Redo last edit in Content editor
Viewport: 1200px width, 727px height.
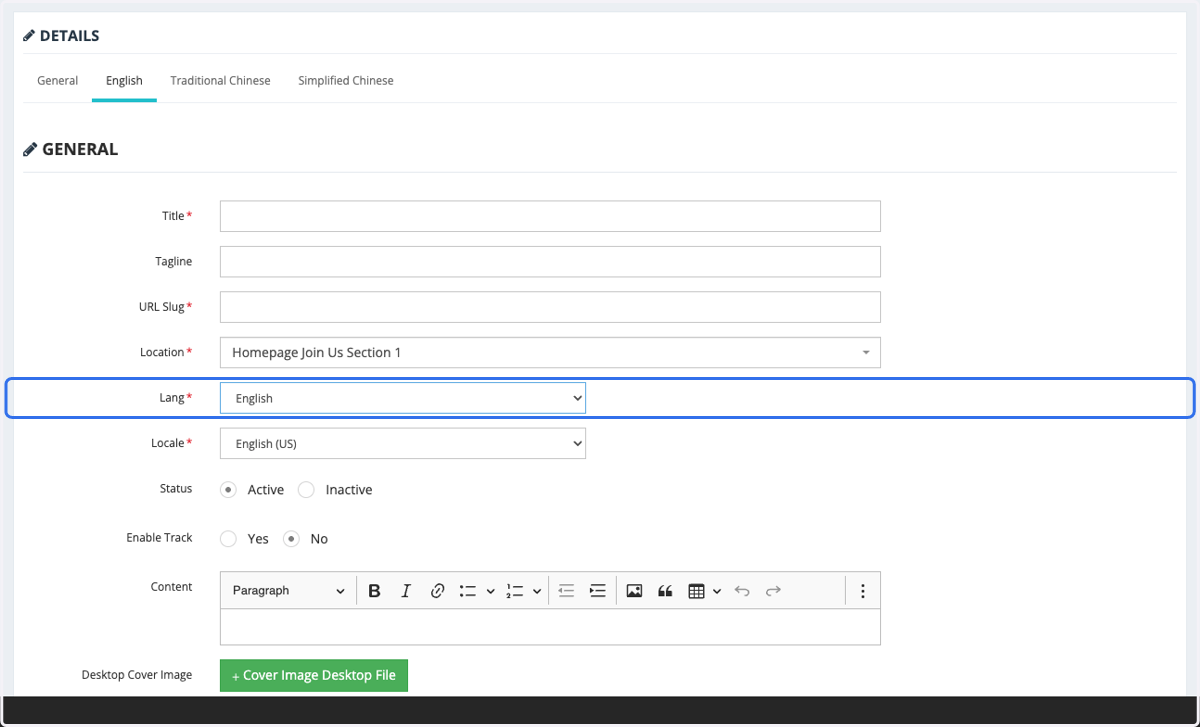pyautogui.click(x=773, y=591)
